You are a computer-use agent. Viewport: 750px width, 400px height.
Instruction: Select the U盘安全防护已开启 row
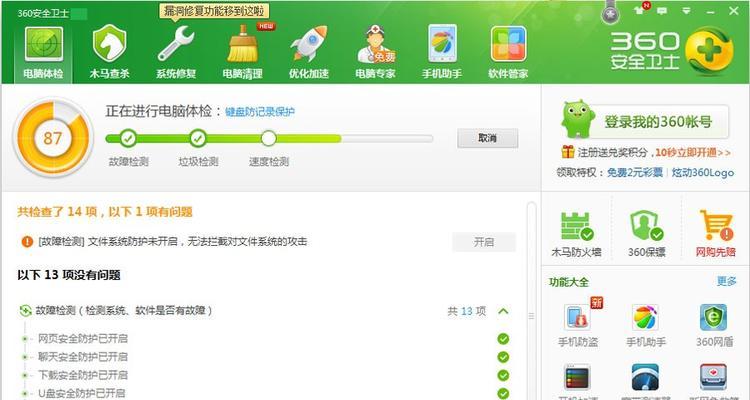264,393
